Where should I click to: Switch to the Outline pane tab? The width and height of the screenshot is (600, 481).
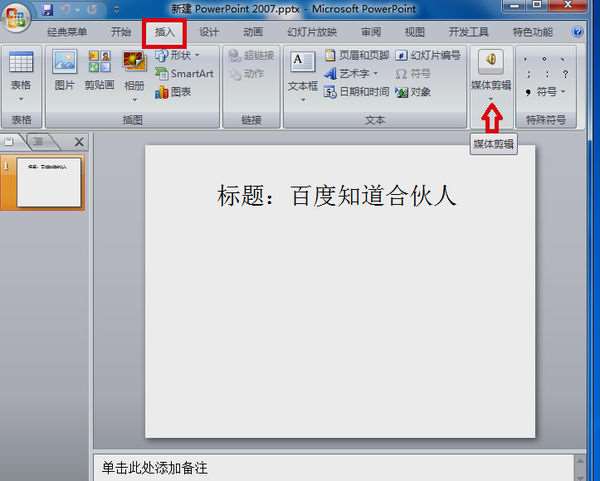click(39, 142)
